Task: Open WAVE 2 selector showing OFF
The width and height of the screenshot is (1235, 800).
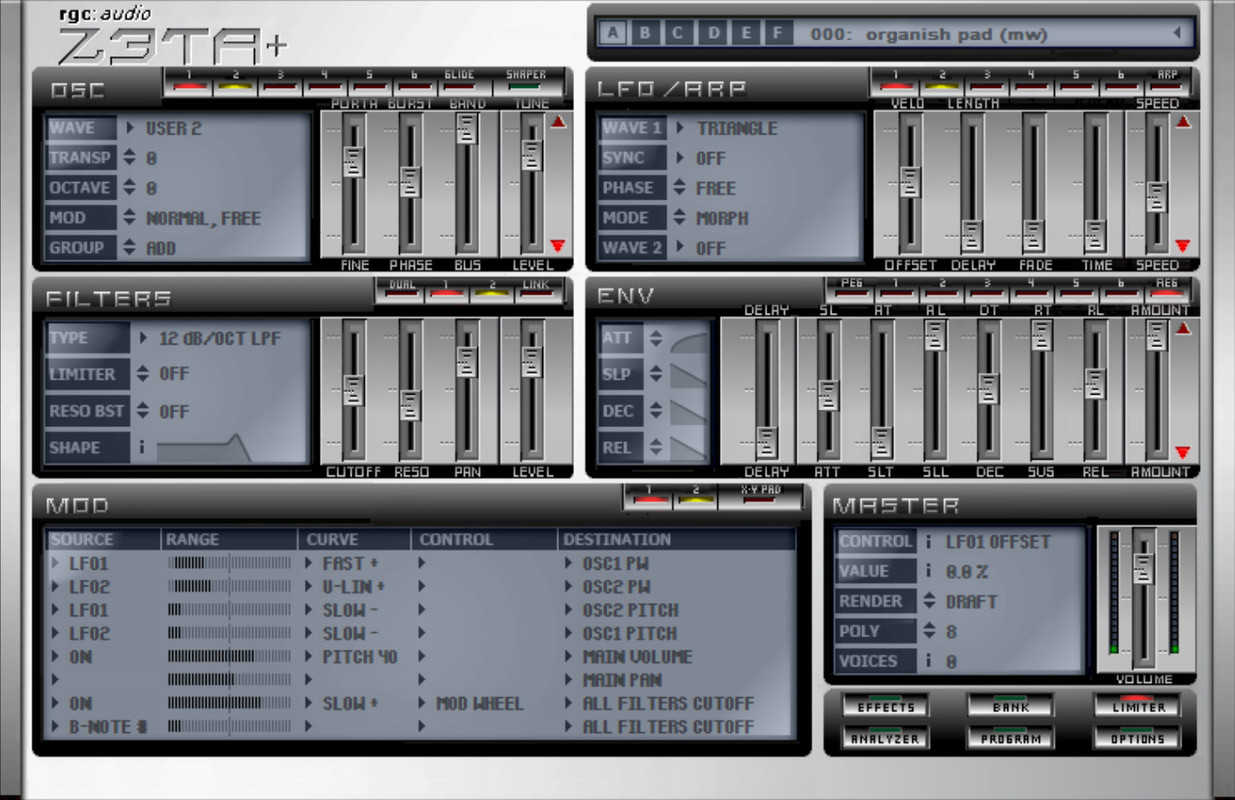Action: 680,248
